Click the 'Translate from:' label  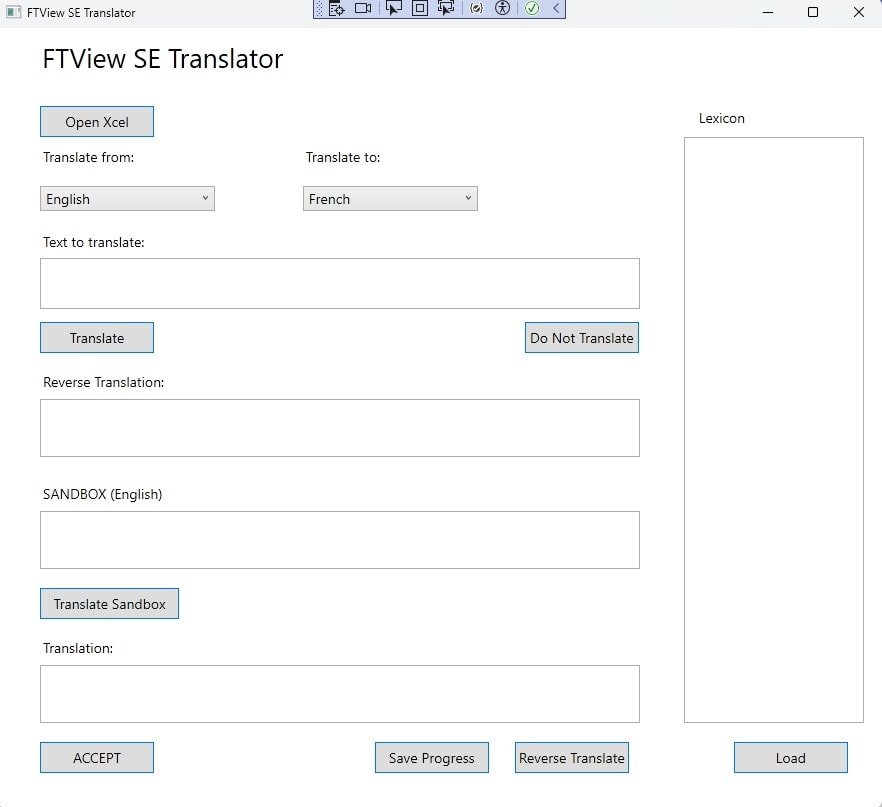88,157
